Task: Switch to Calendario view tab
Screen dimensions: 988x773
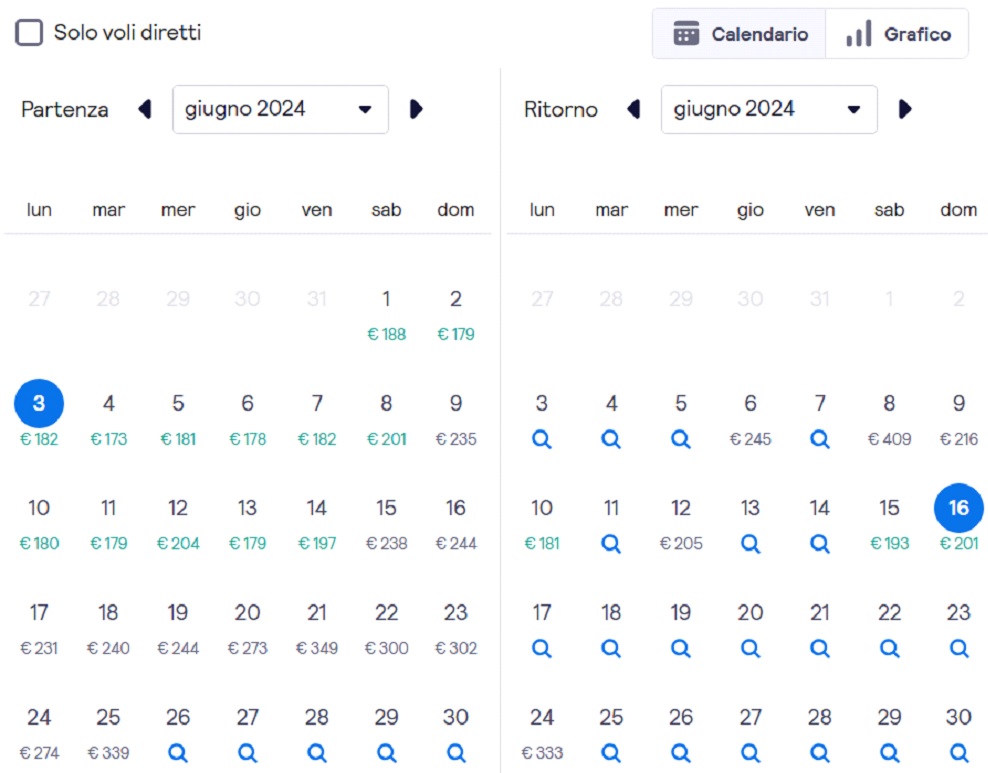Action: (x=740, y=34)
